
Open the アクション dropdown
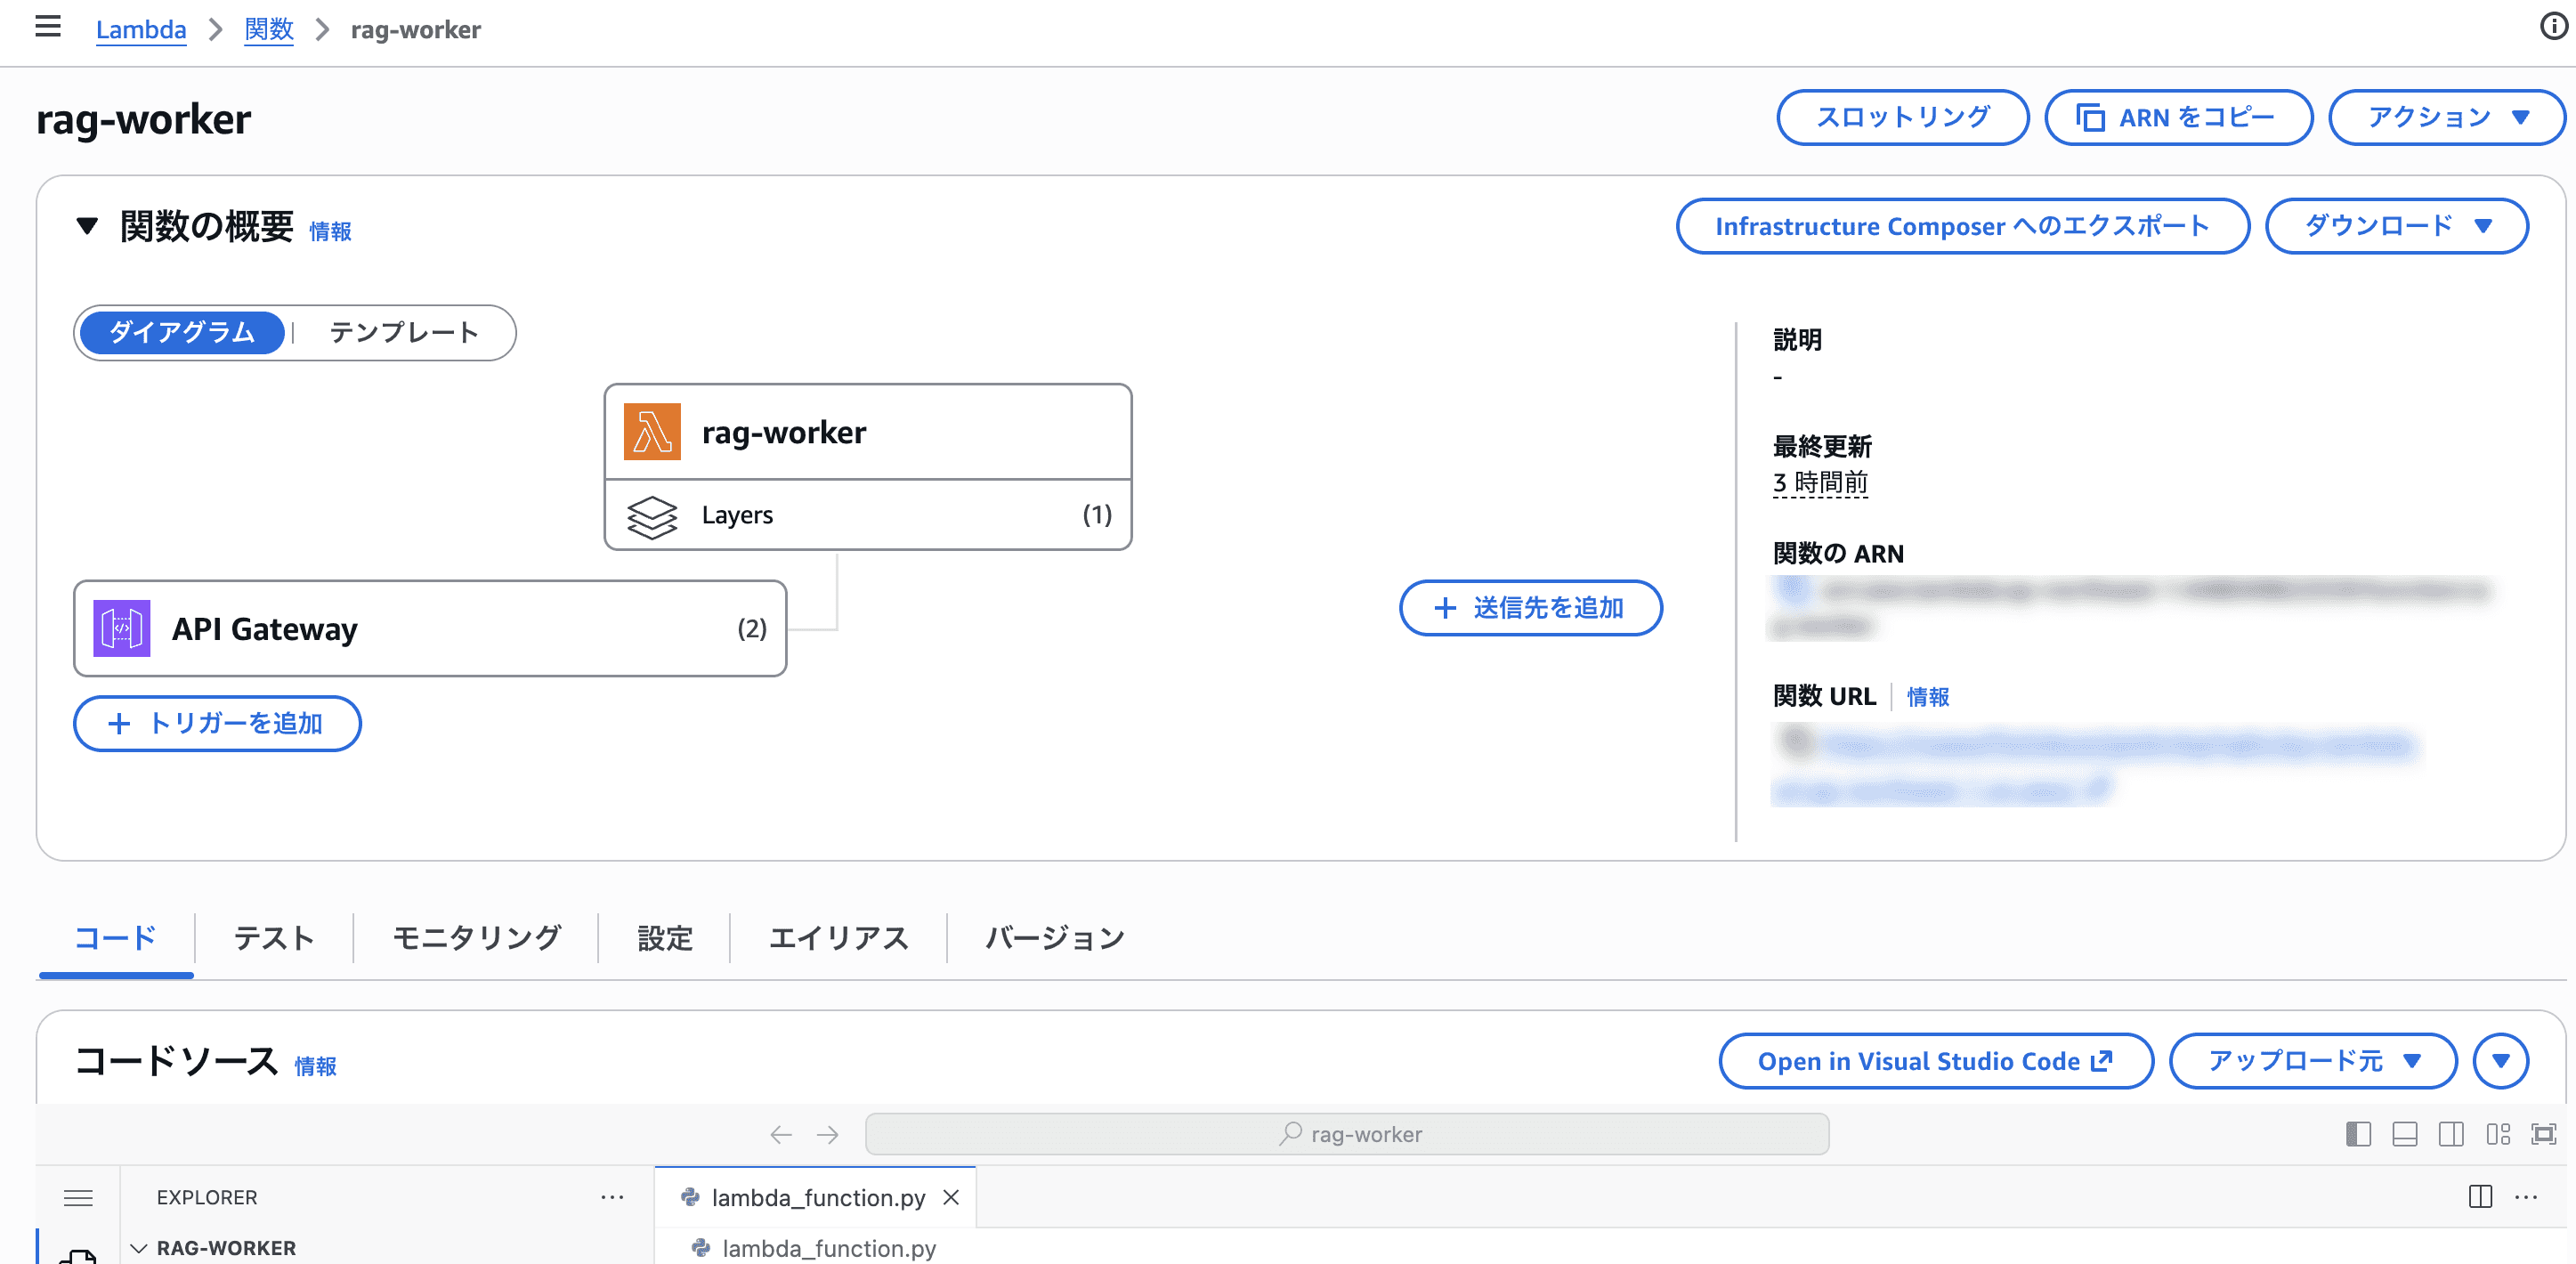(x=2446, y=117)
